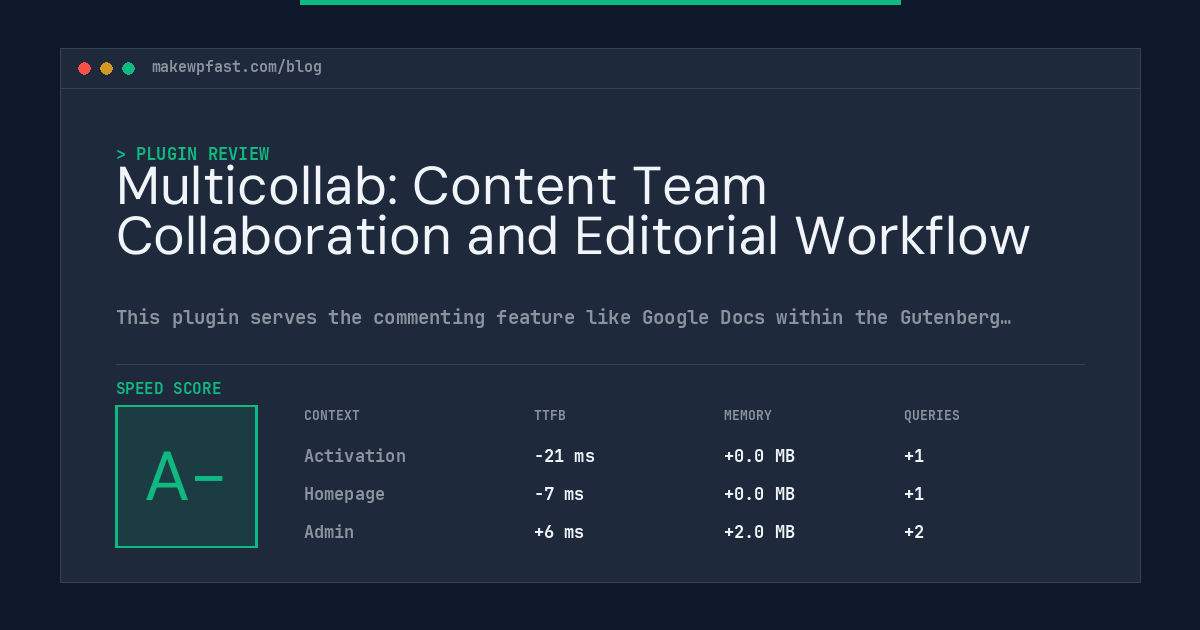Click the Admin queries value +2
This screenshot has height=630, width=1200.
tap(914, 532)
